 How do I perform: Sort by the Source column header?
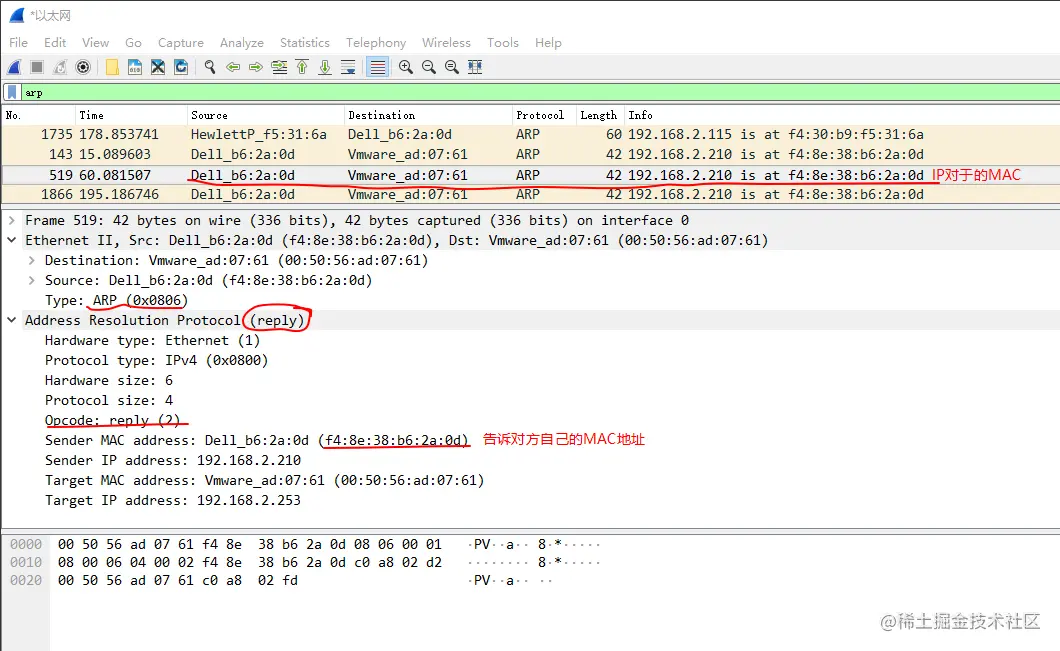tap(266, 116)
